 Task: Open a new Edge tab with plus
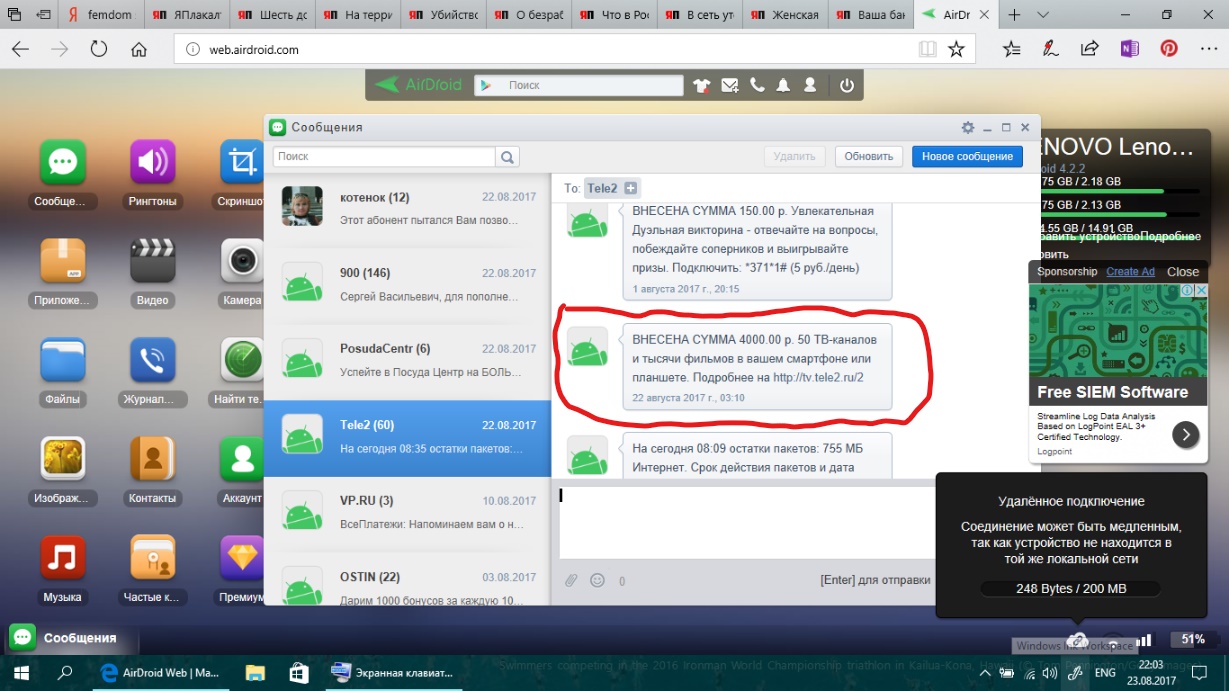pos(1015,15)
